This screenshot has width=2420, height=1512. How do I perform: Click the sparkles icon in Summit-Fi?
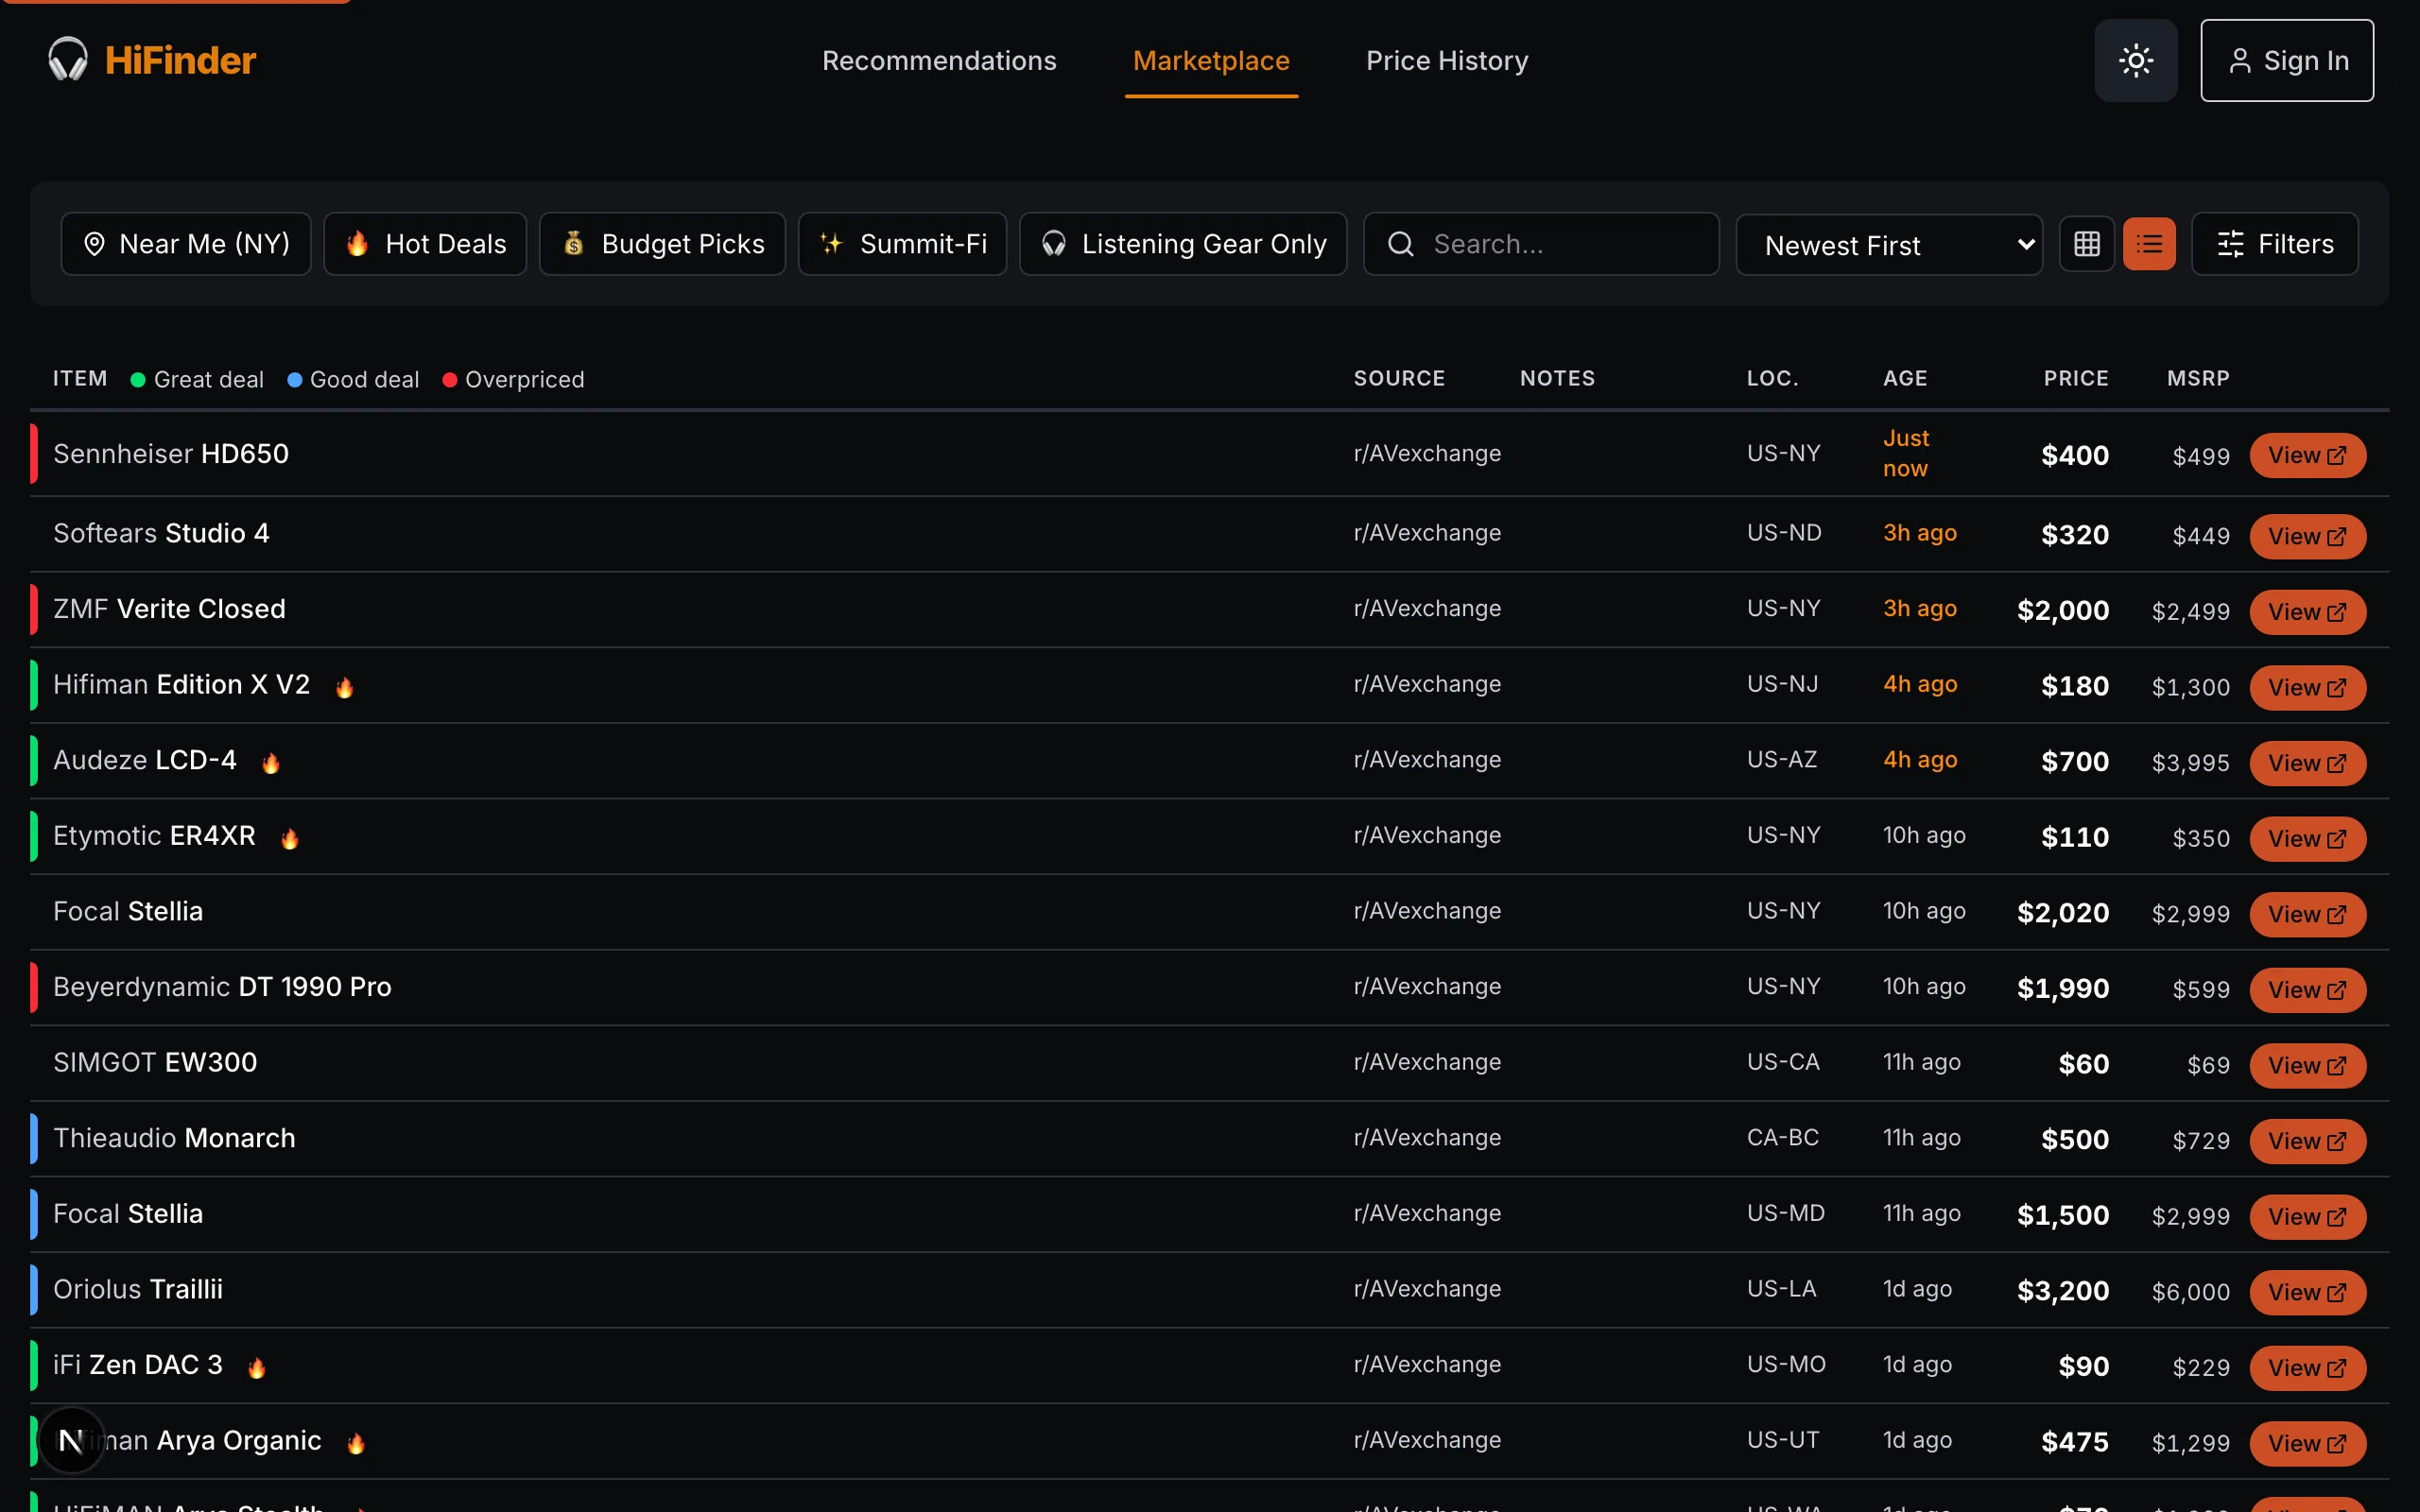tap(831, 243)
